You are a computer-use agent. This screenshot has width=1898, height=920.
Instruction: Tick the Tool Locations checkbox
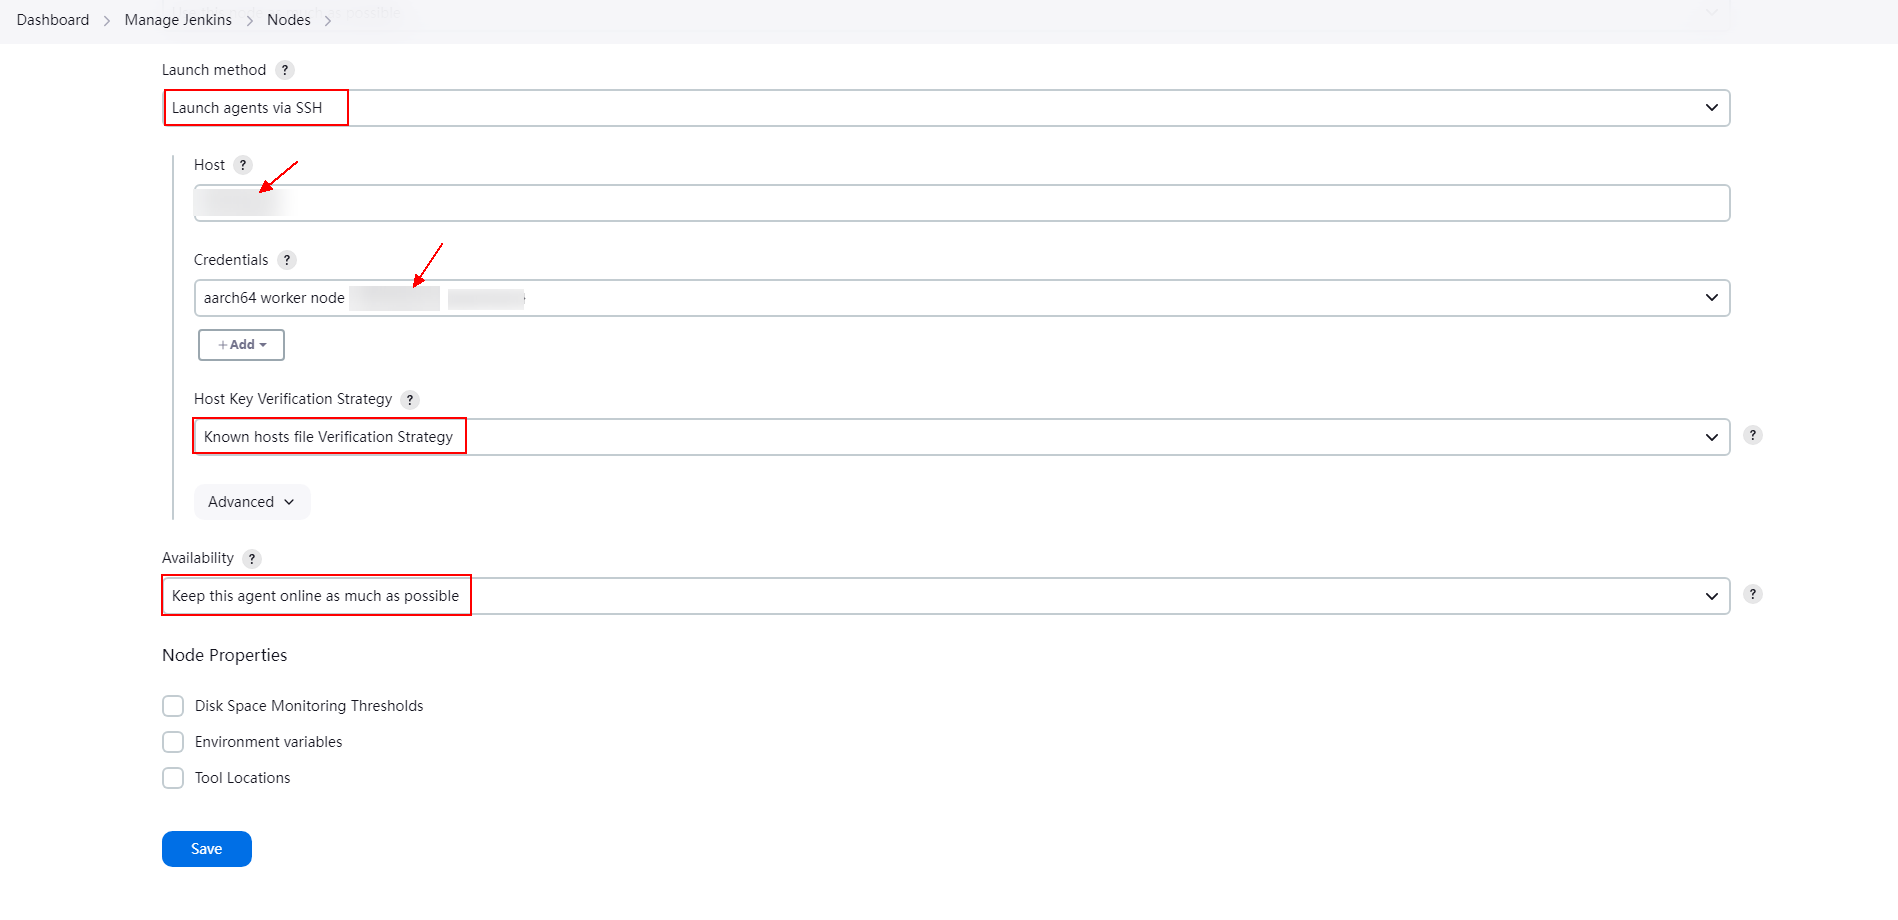(x=173, y=778)
